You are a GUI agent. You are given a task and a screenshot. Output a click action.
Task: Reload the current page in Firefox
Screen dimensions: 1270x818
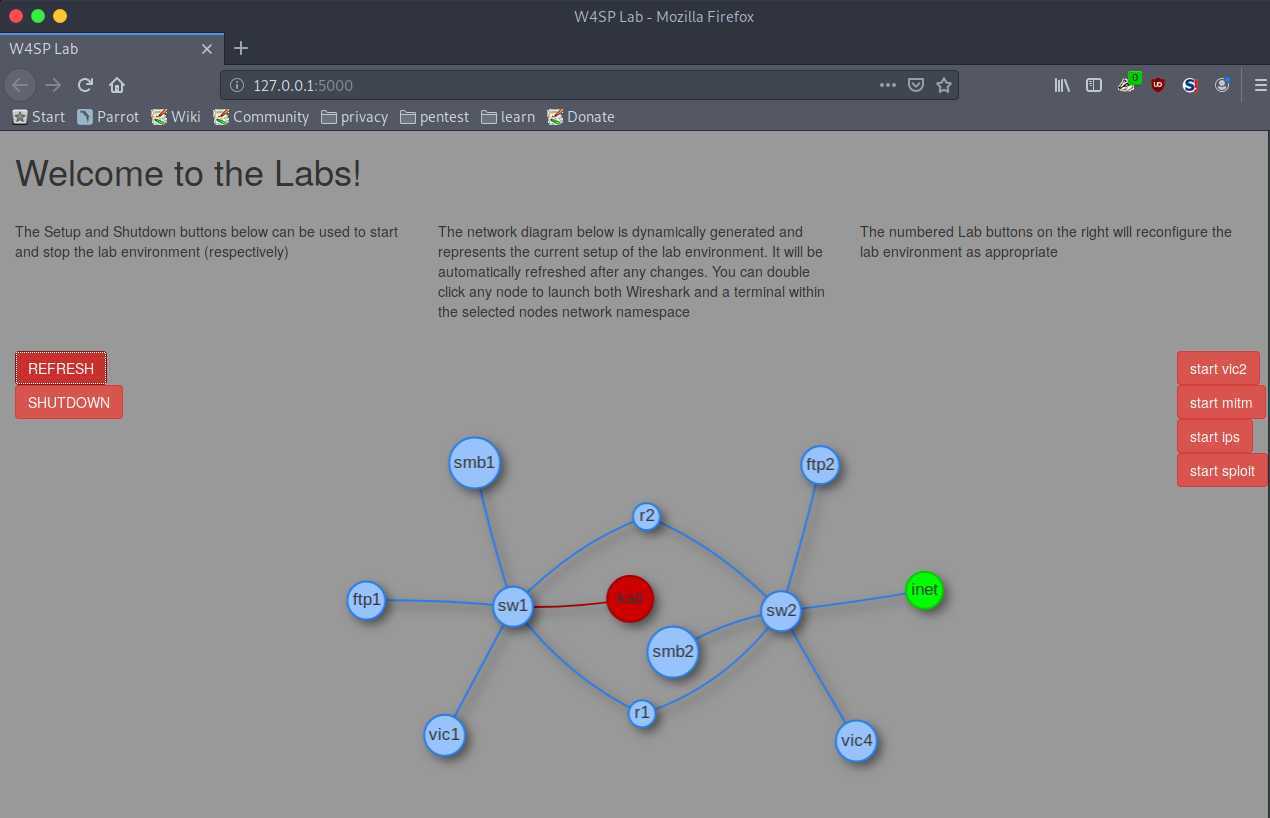click(85, 85)
